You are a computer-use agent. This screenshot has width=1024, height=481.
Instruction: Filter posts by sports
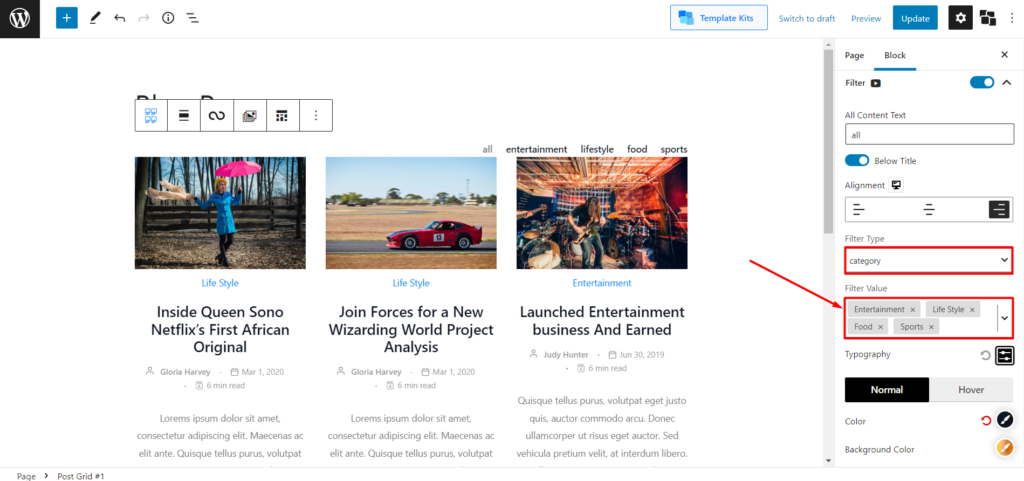click(674, 149)
